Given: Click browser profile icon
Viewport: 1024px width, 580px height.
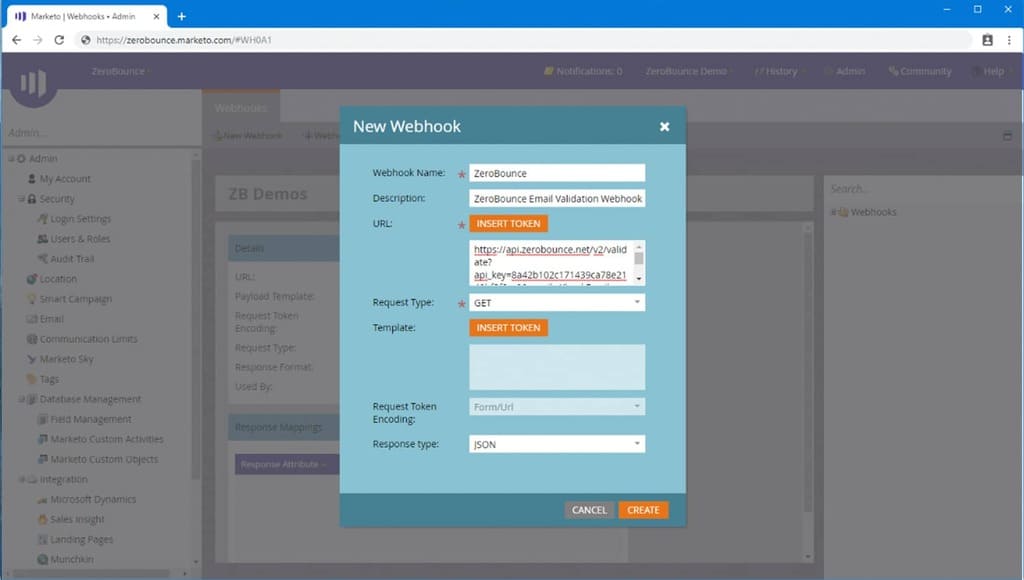Looking at the screenshot, I should pos(987,40).
